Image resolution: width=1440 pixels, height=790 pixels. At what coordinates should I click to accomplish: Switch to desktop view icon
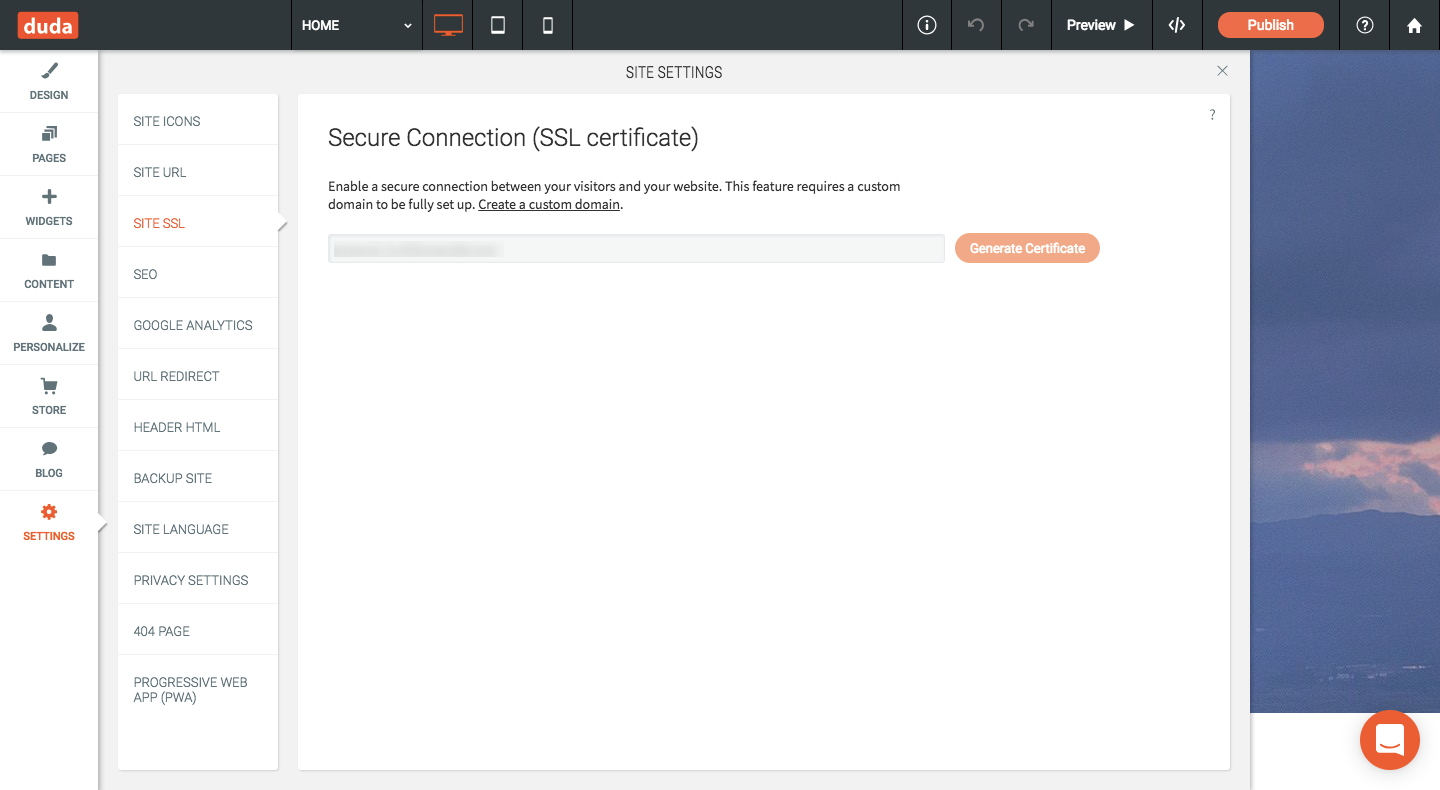[x=448, y=25]
